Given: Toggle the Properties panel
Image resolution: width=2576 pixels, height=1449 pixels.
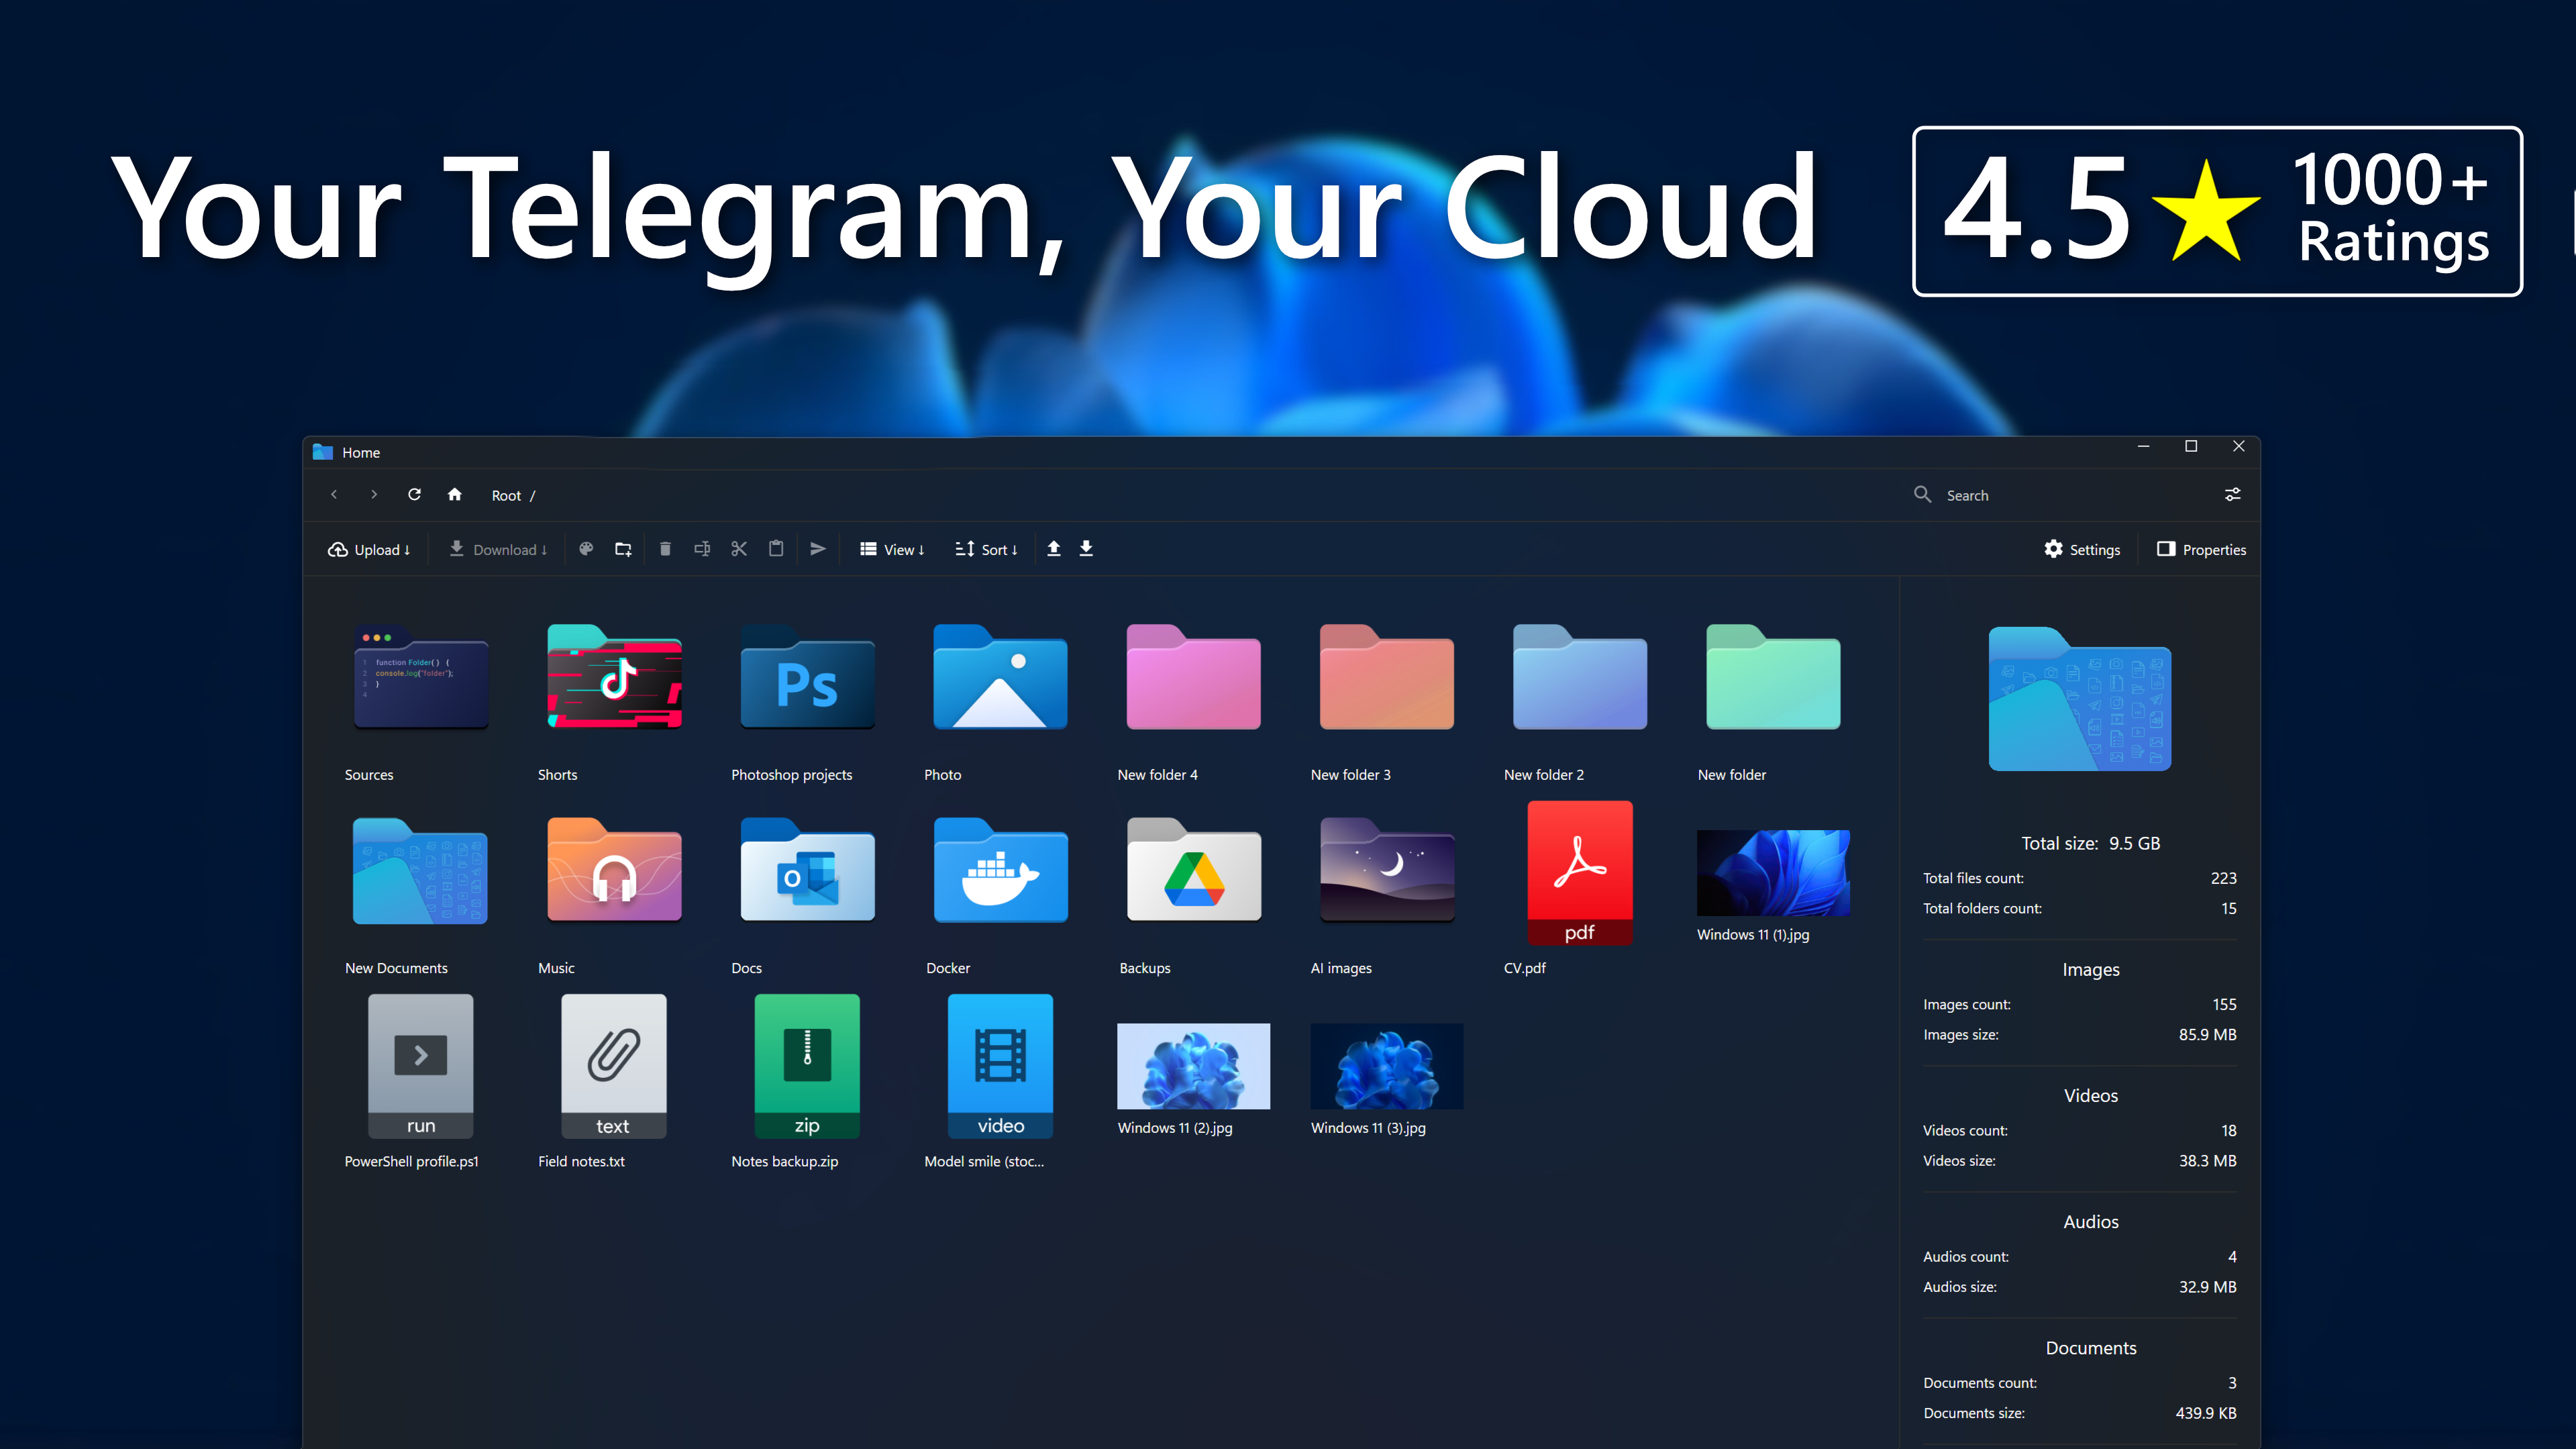Looking at the screenshot, I should click(2202, 549).
